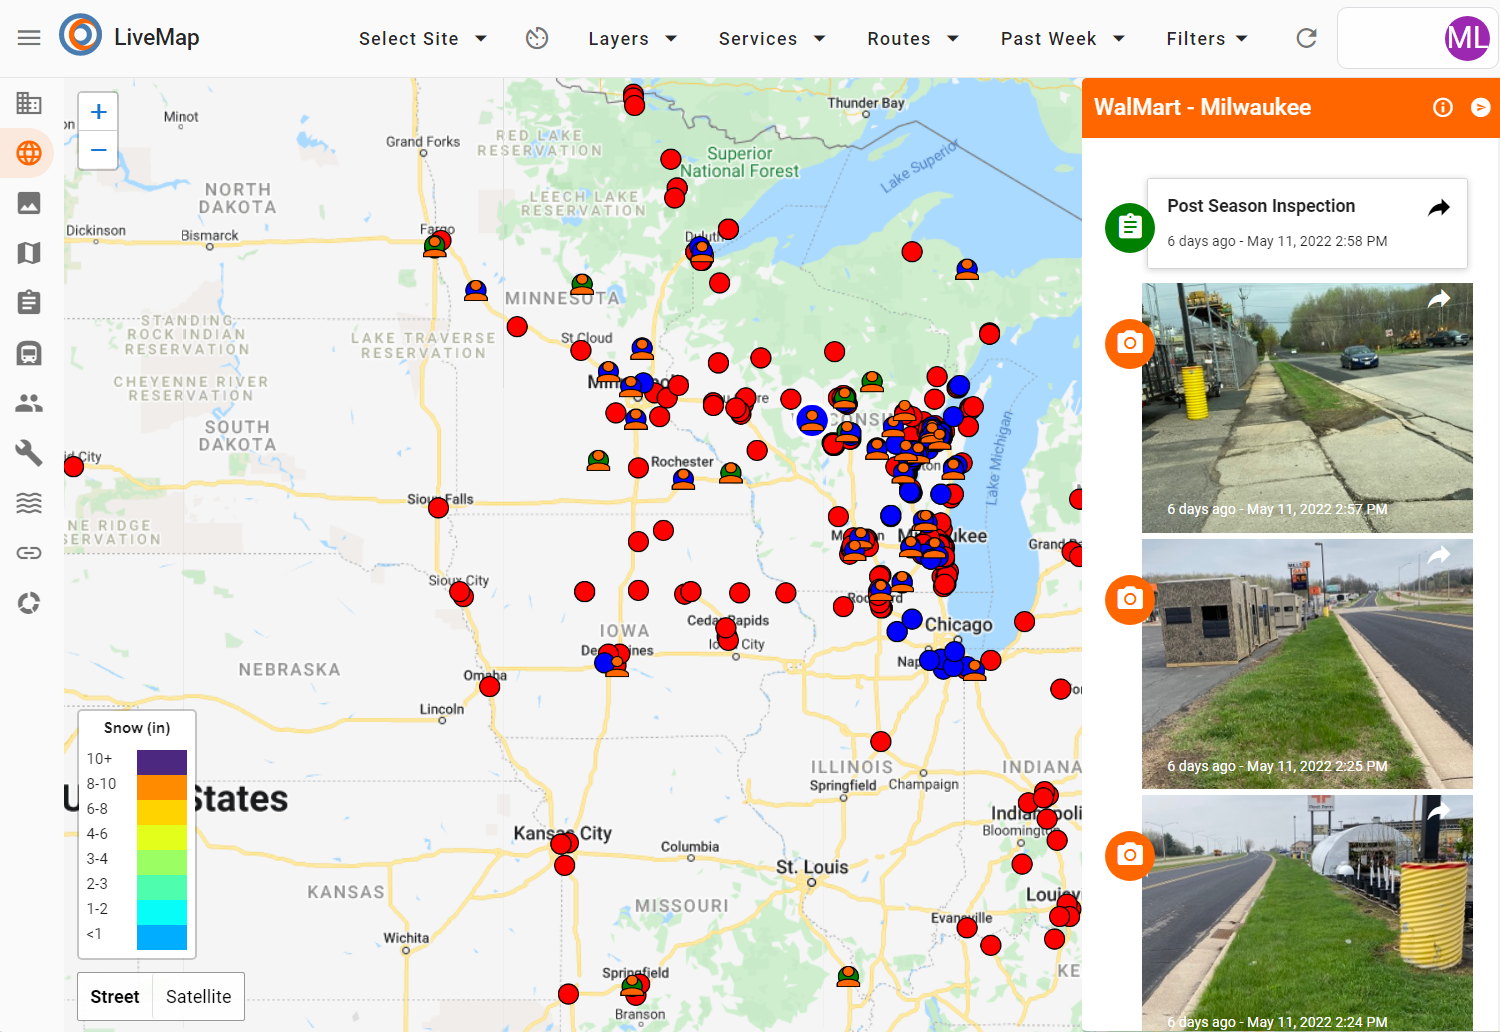The image size is (1500, 1032).
Task: Zoom in on the map with plus button
Action: click(98, 112)
